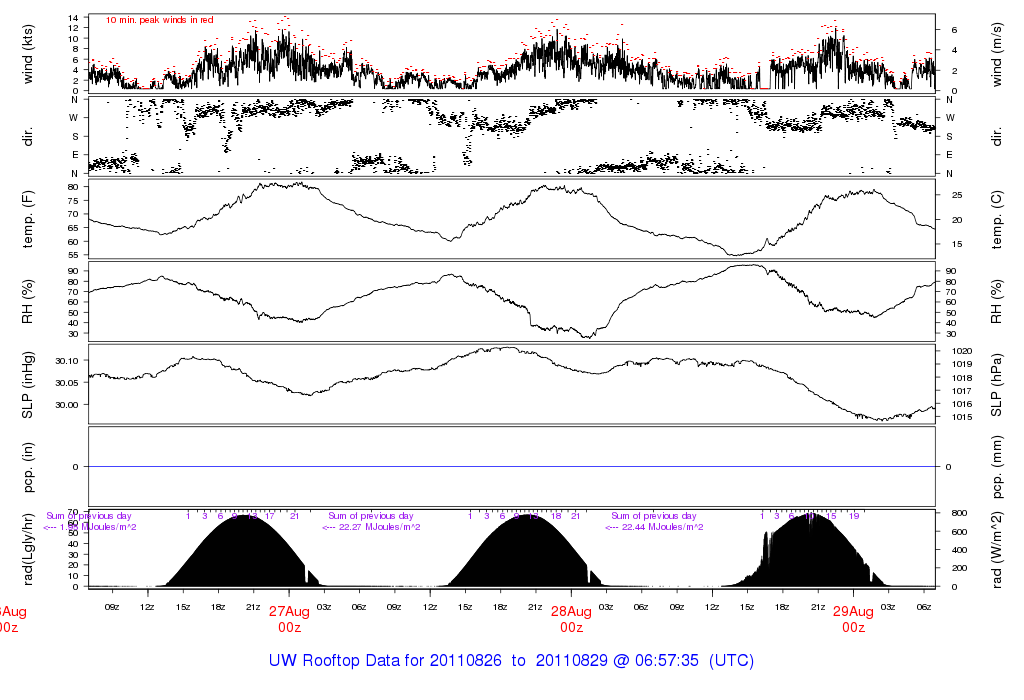Click the '30.10' tick on SLP axis
1024x700 pixels.
point(67,360)
